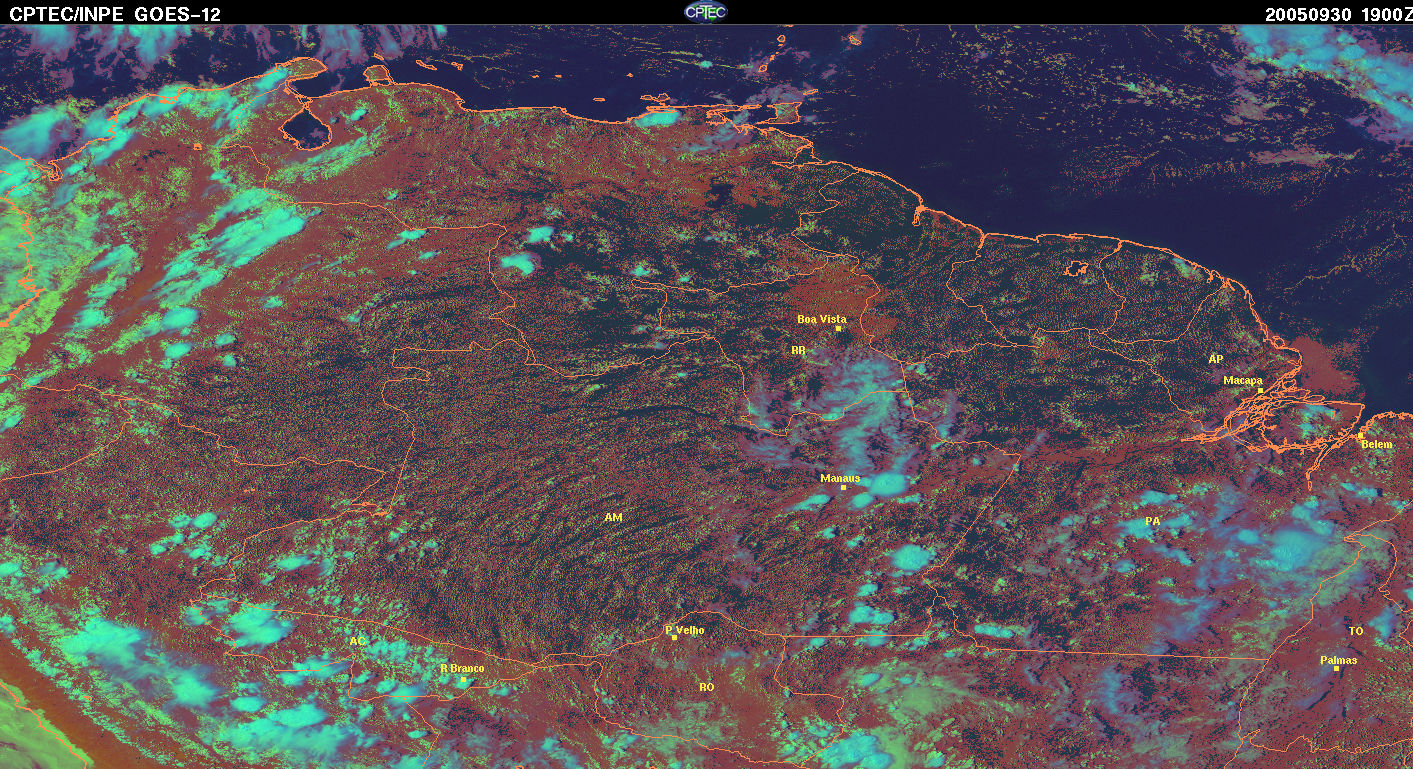The image size is (1413, 769).
Task: Click the Boa Vista city marker square
Action: click(838, 329)
